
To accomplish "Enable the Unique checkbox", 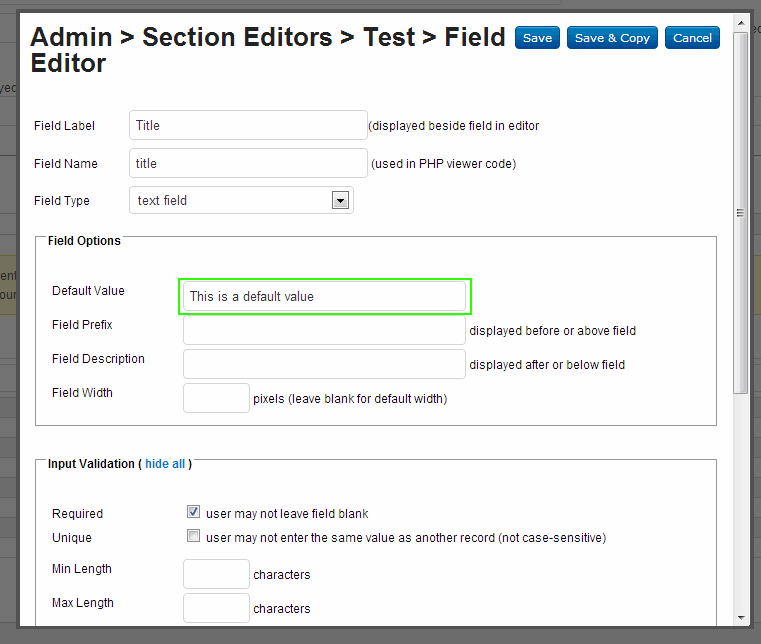I will (194, 536).
